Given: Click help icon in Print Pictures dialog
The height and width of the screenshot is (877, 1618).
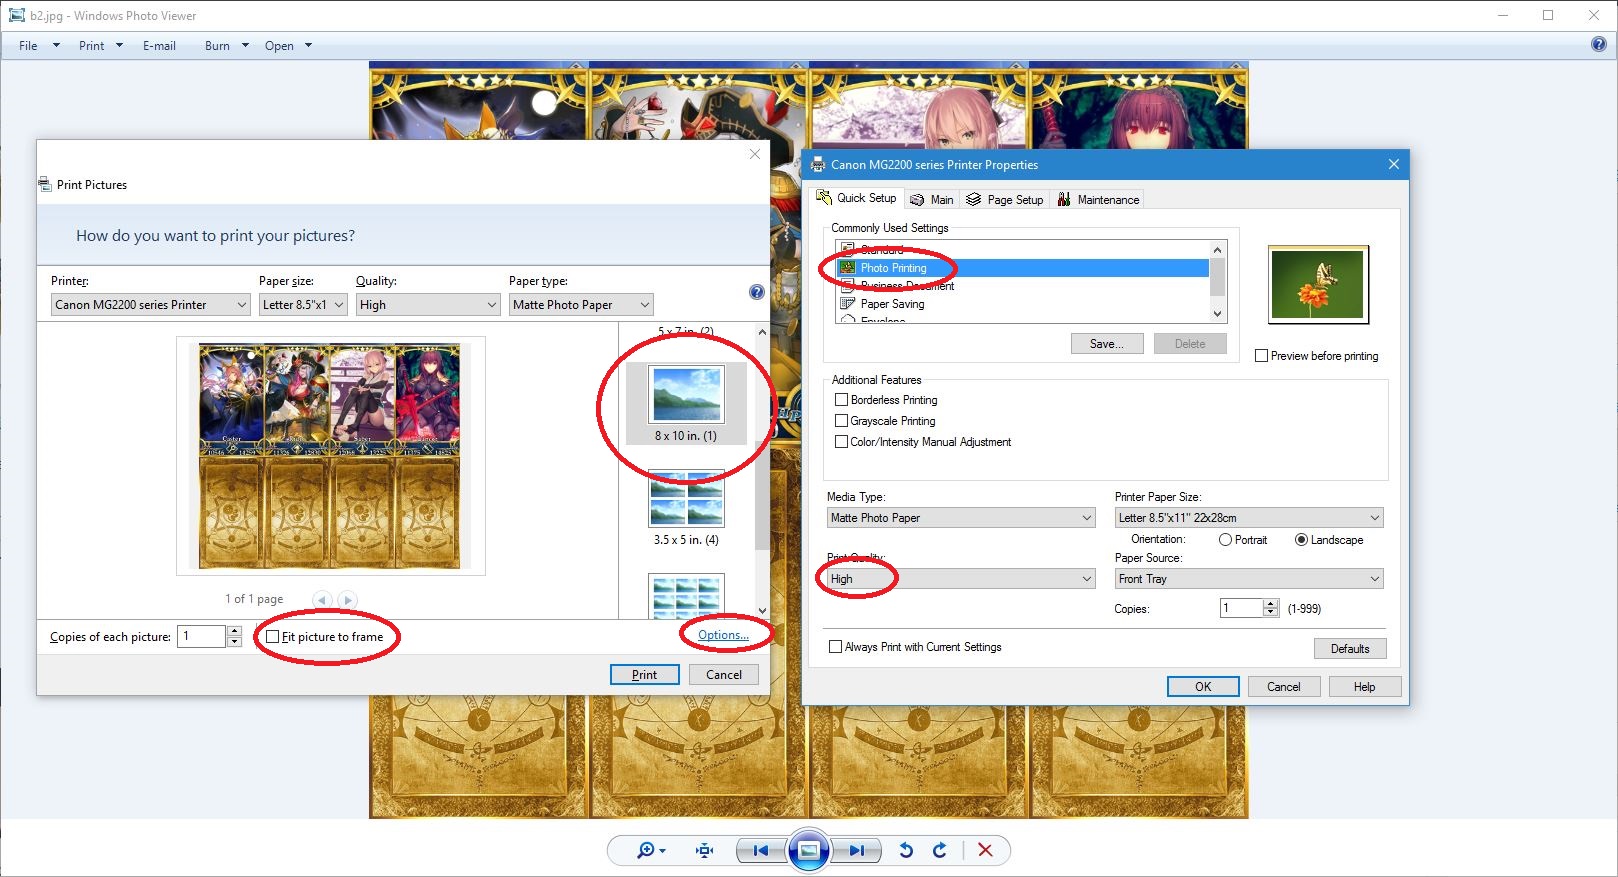Looking at the screenshot, I should pos(757,292).
